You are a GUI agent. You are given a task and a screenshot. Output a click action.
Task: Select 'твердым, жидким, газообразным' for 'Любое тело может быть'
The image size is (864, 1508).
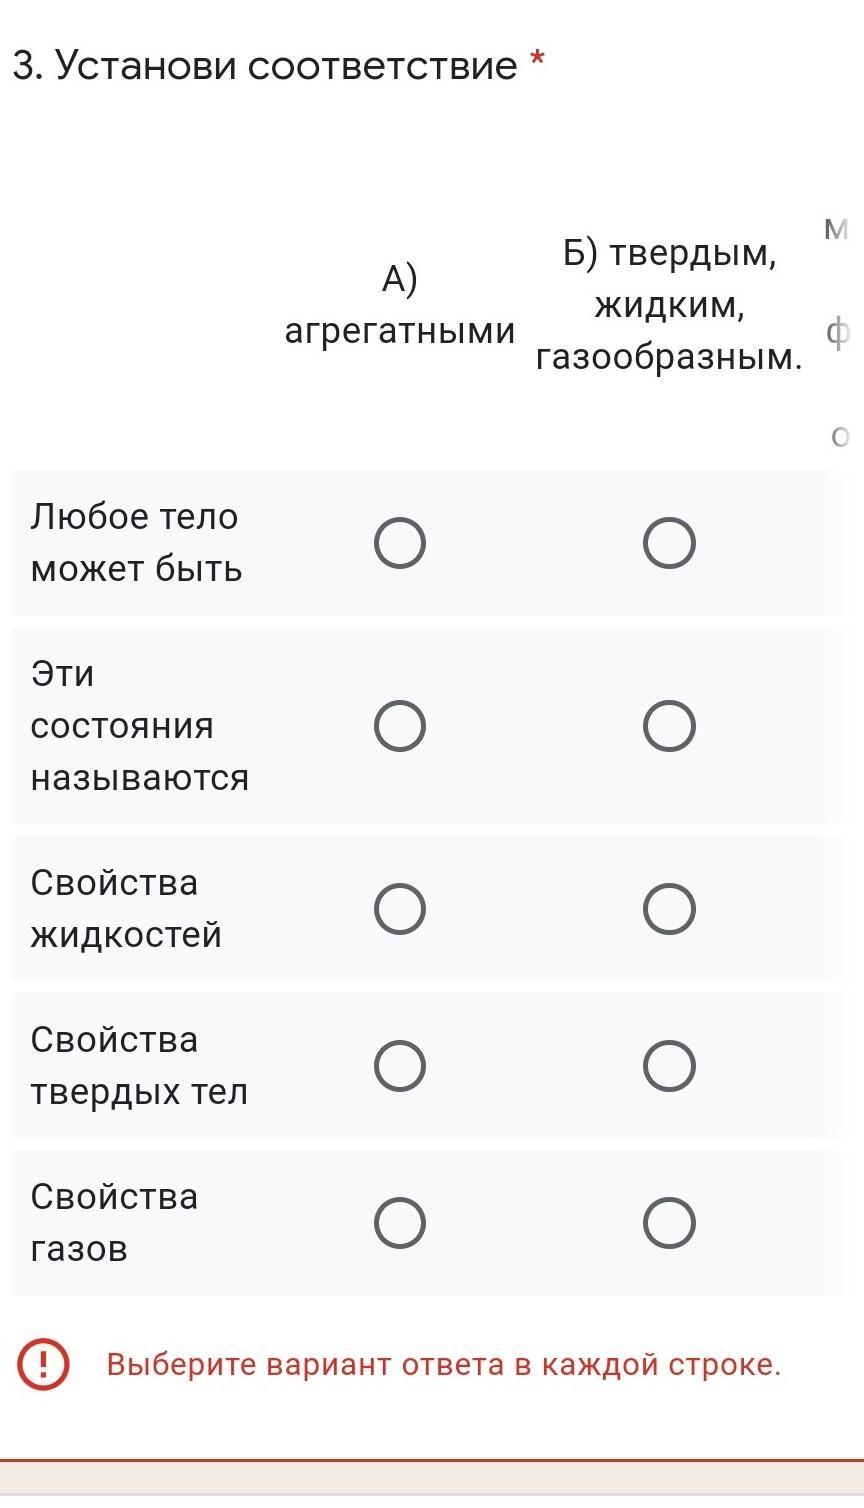669,544
